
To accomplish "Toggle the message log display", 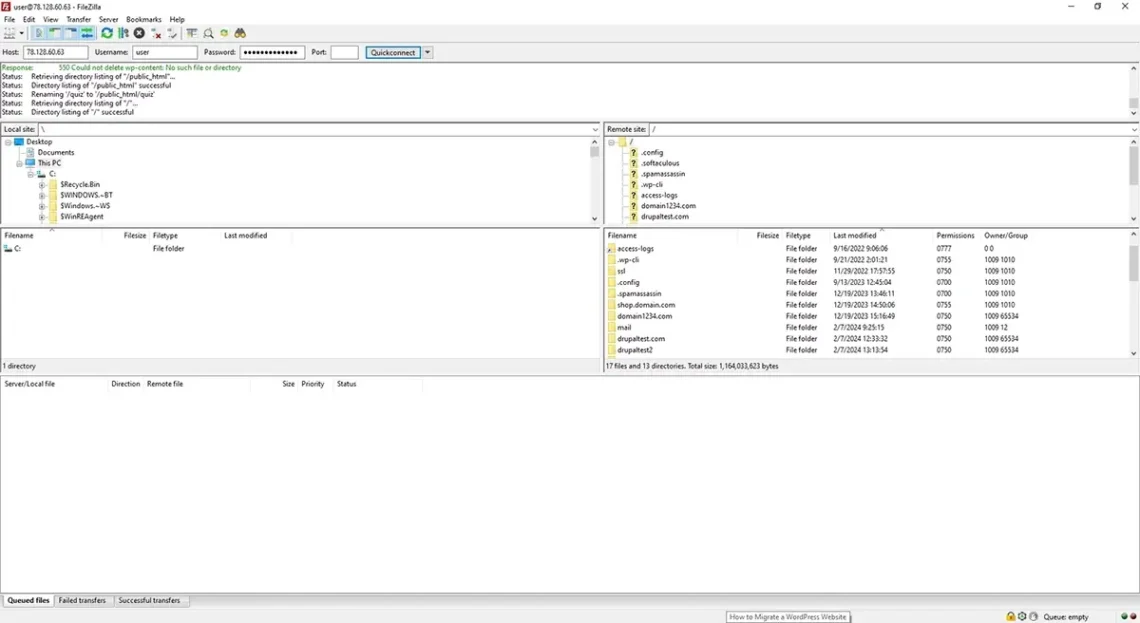I will 38,33.
